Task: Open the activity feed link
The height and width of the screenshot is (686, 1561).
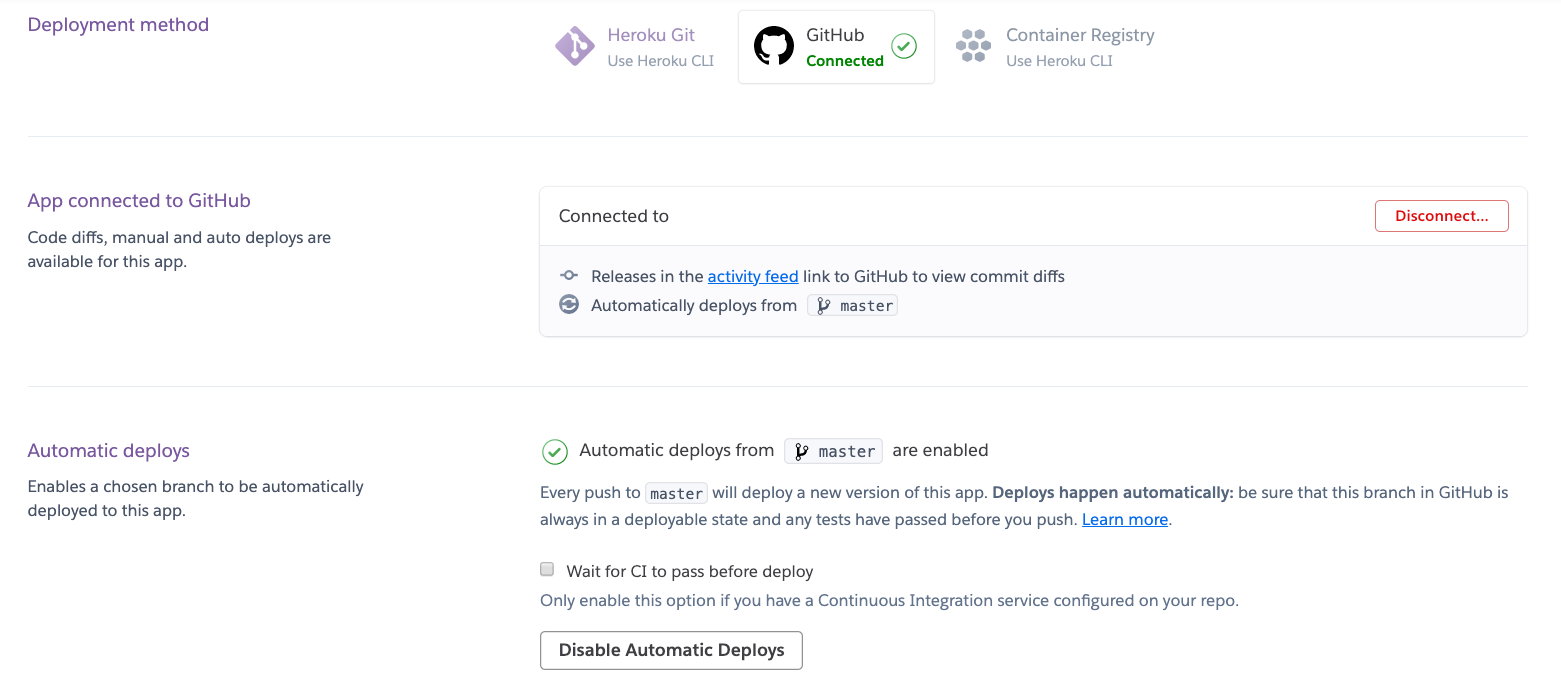Action: pyautogui.click(x=753, y=276)
